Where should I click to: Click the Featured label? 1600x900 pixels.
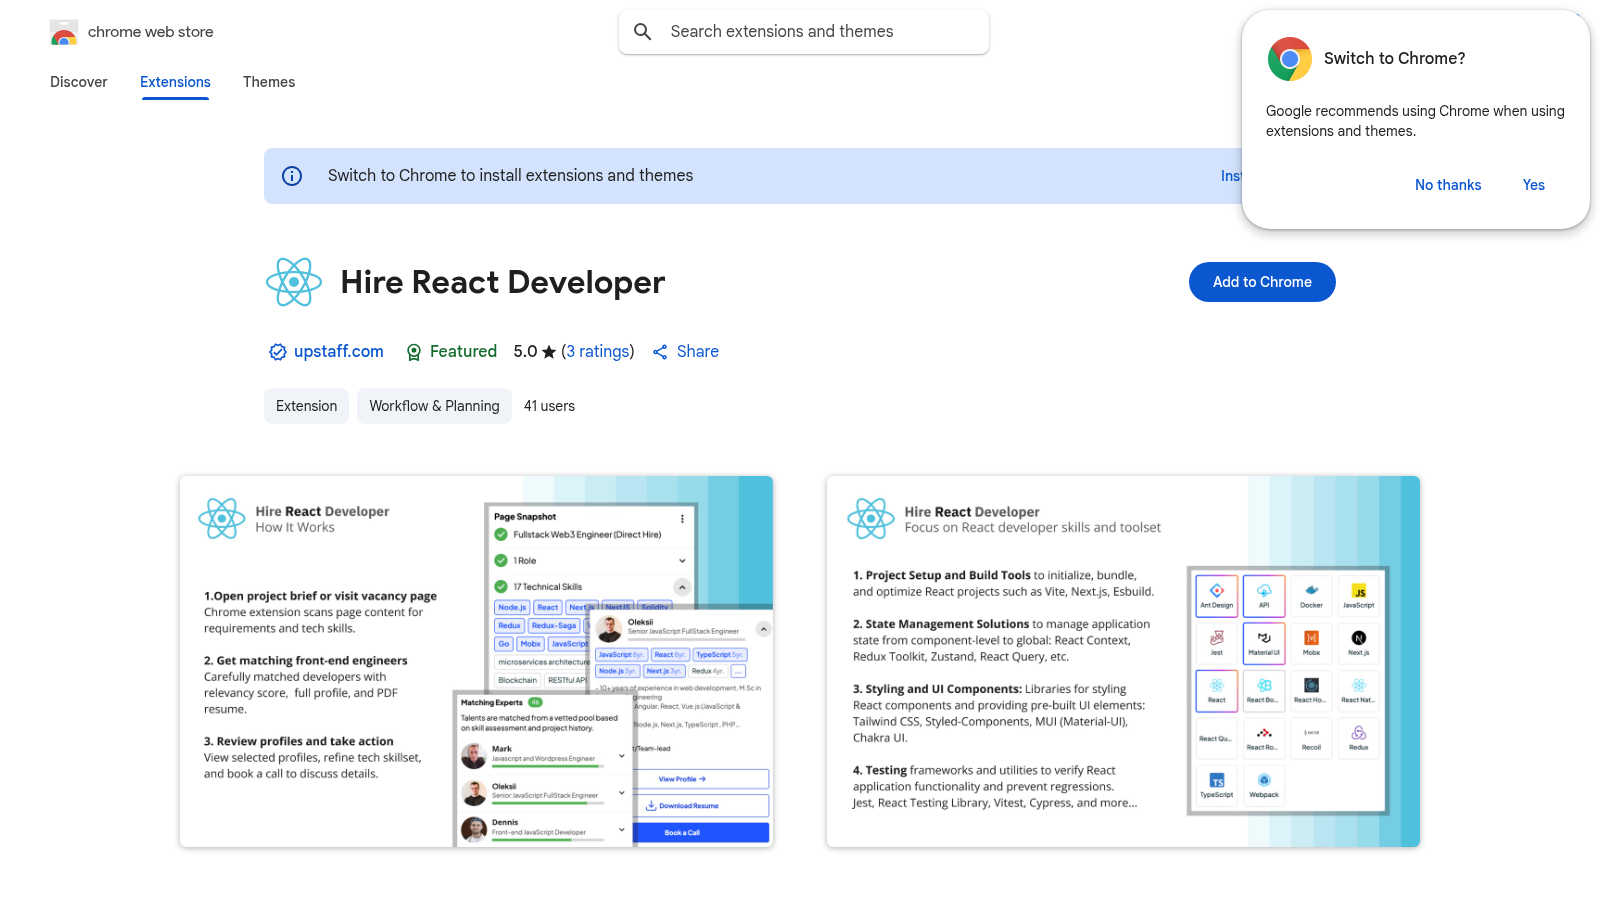click(x=463, y=352)
